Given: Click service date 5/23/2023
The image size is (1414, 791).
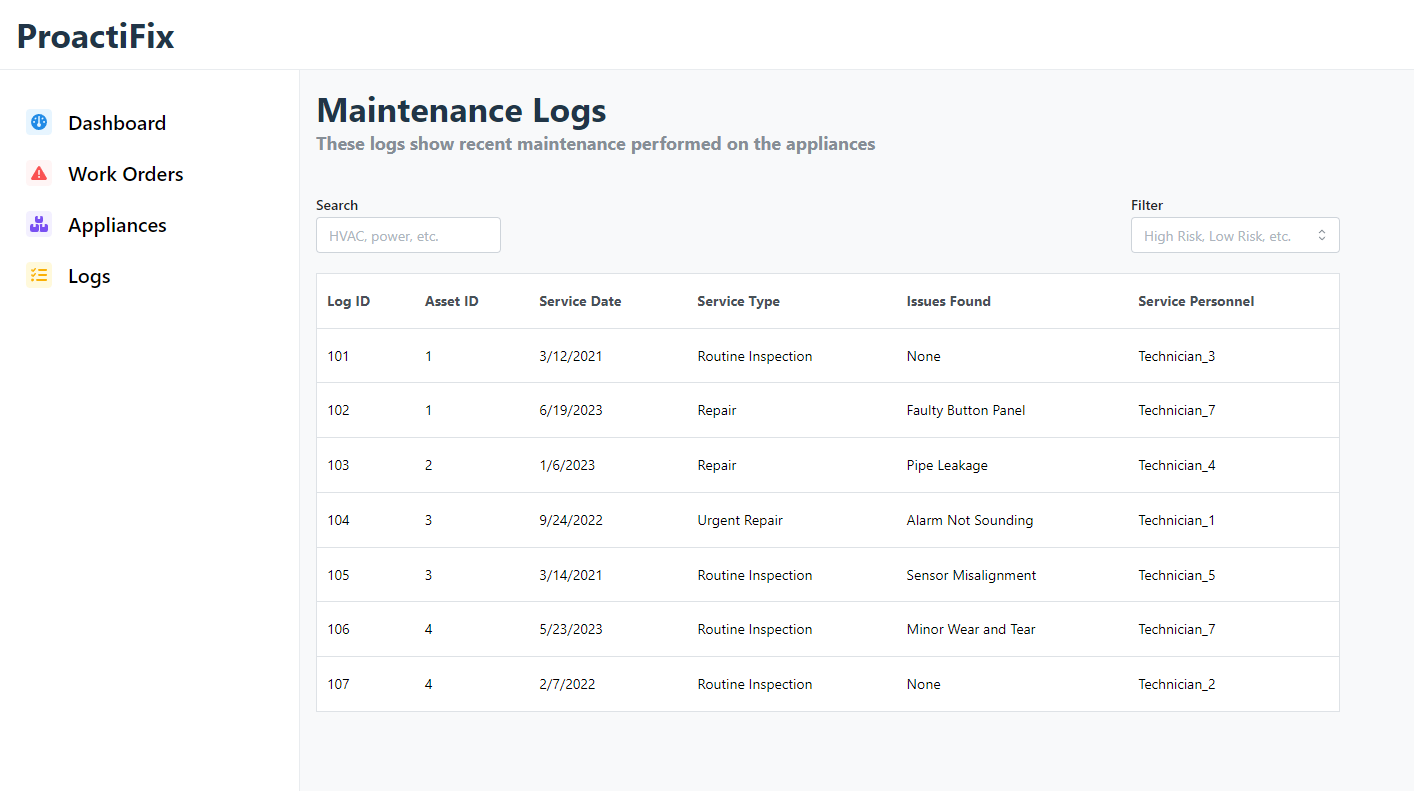Looking at the screenshot, I should click(x=571, y=629).
